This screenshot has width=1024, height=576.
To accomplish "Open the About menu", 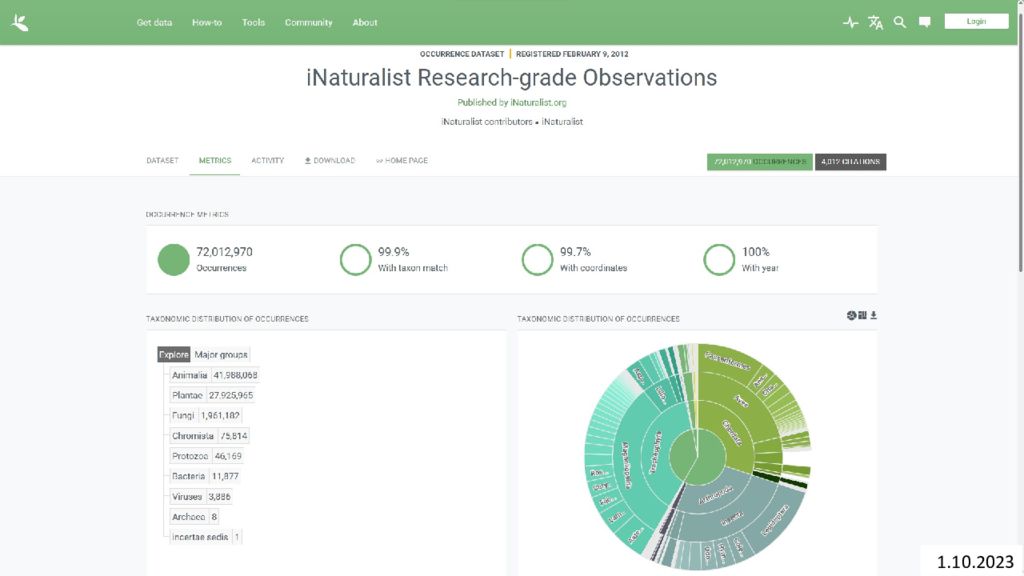I will tap(365, 22).
